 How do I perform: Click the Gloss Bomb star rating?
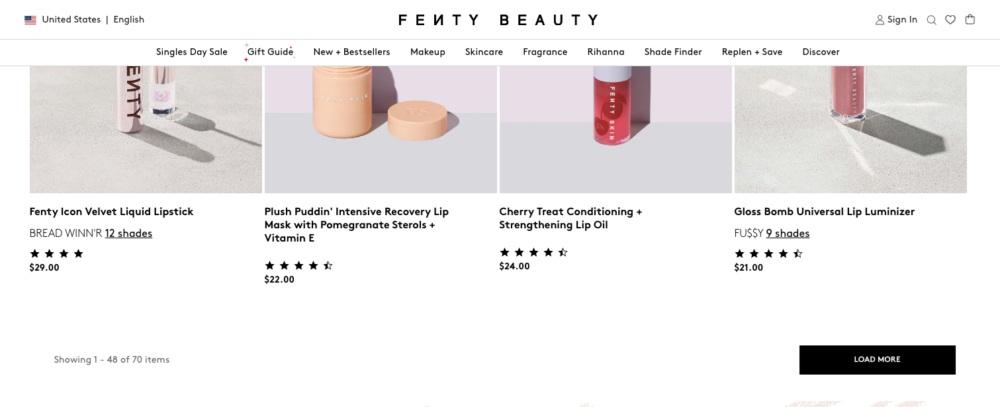click(x=768, y=254)
